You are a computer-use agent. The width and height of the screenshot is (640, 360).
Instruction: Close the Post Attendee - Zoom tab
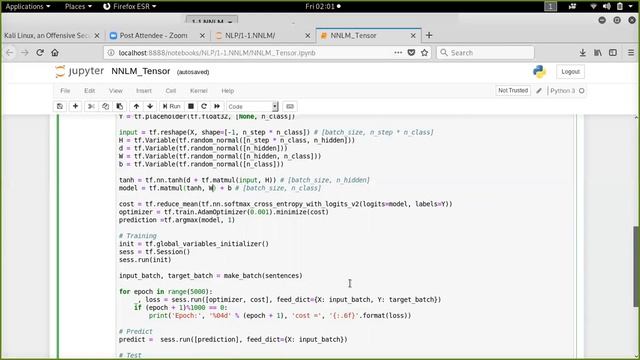(202, 36)
